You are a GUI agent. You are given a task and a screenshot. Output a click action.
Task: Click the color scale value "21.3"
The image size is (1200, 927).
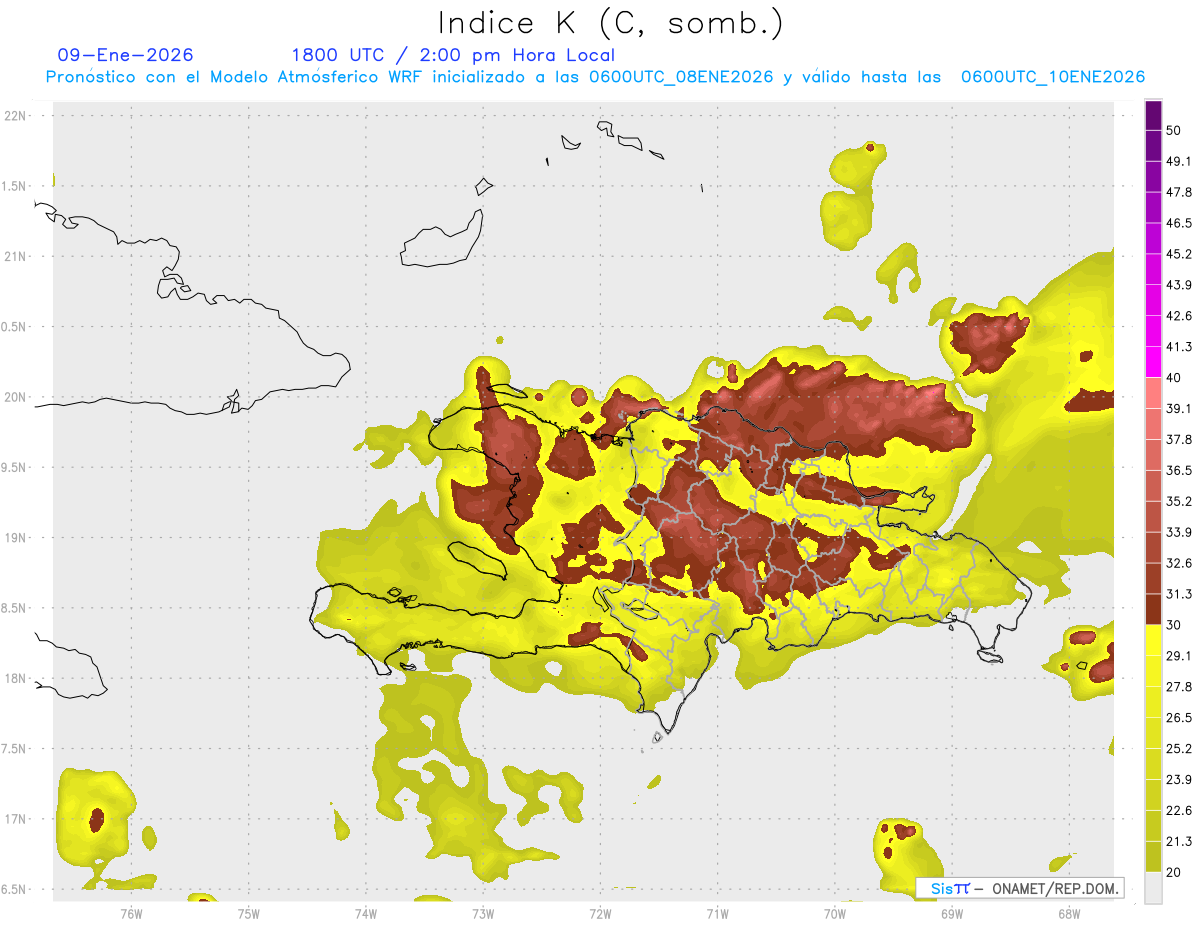[1179, 841]
